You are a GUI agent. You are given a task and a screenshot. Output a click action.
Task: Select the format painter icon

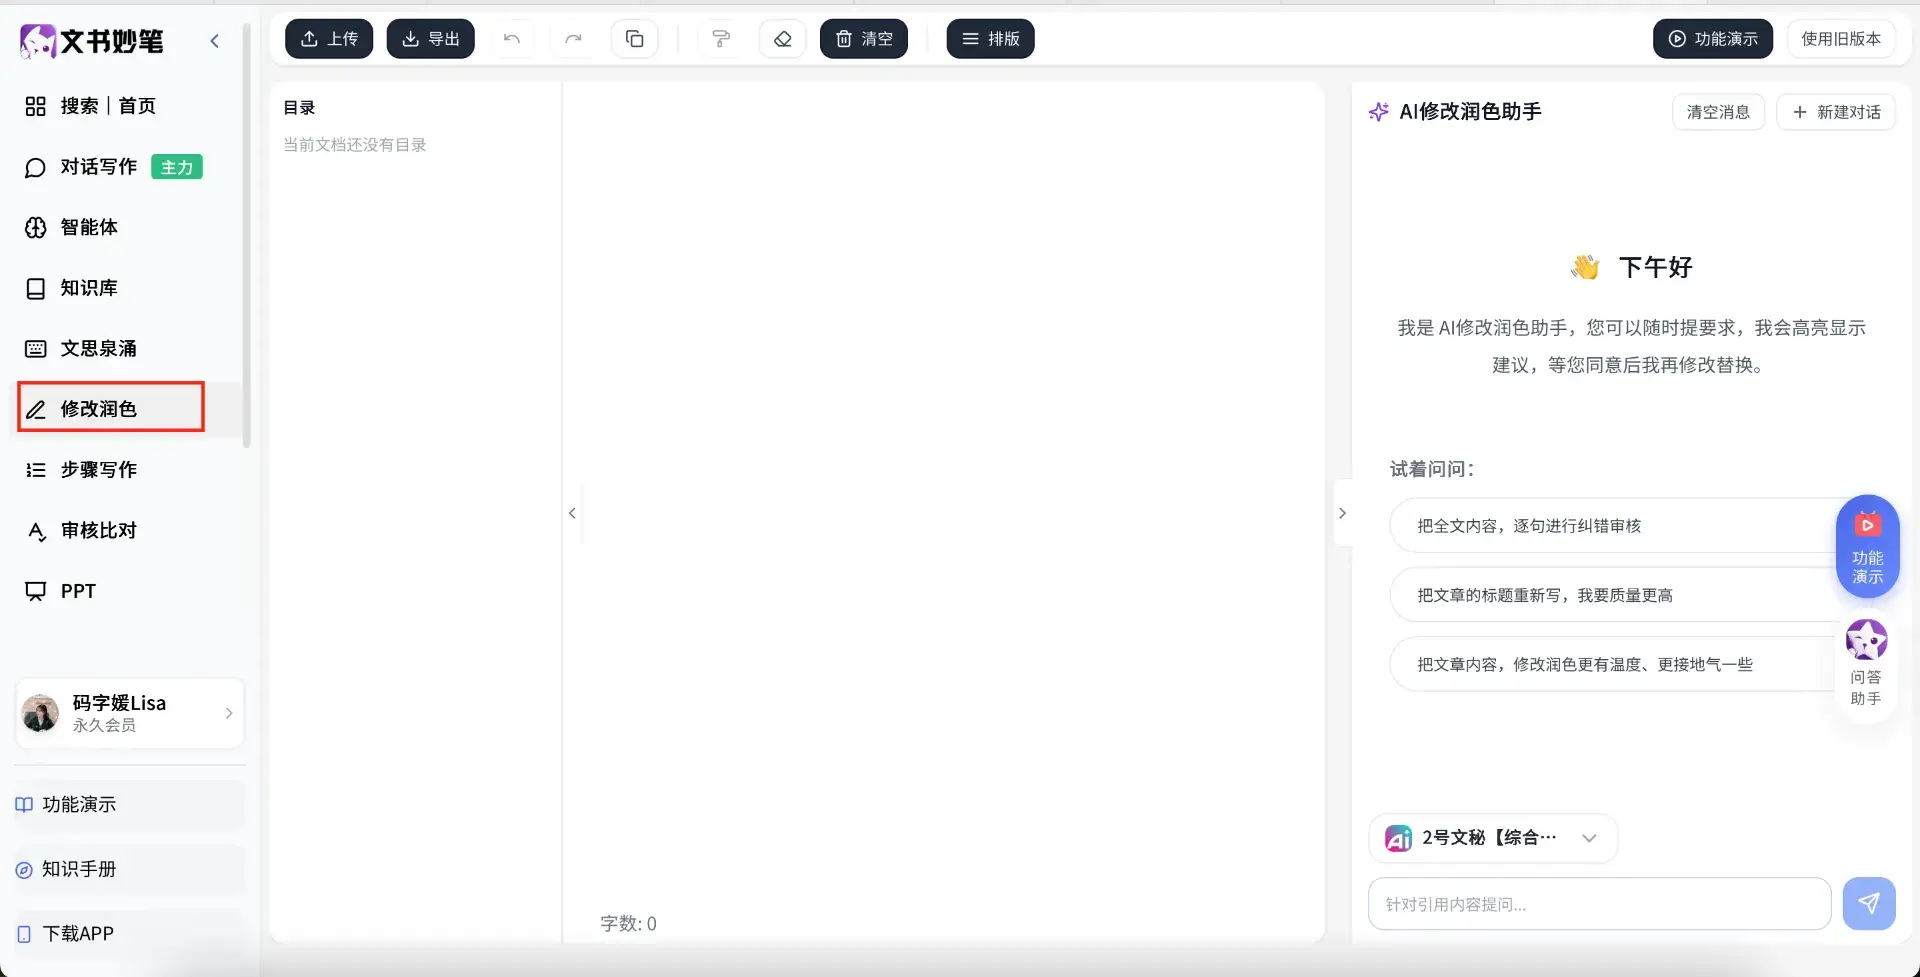[720, 39]
